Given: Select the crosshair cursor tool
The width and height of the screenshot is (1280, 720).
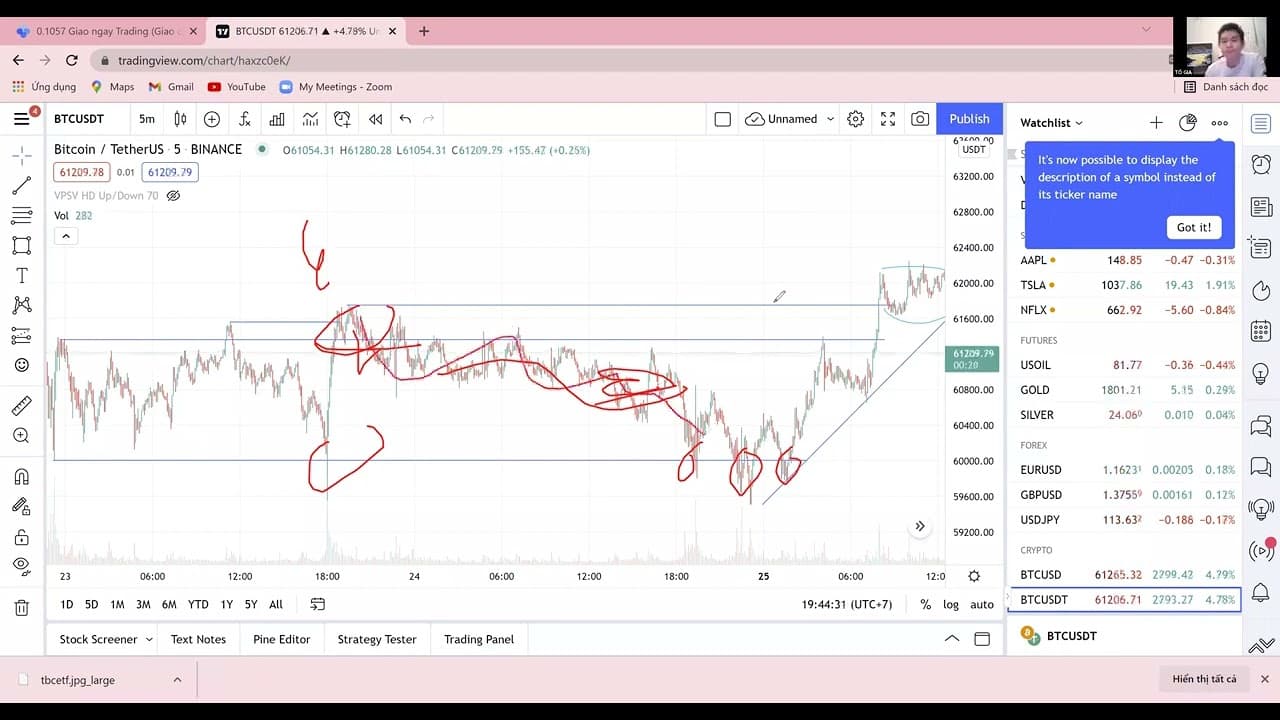Looking at the screenshot, I should tap(21, 155).
